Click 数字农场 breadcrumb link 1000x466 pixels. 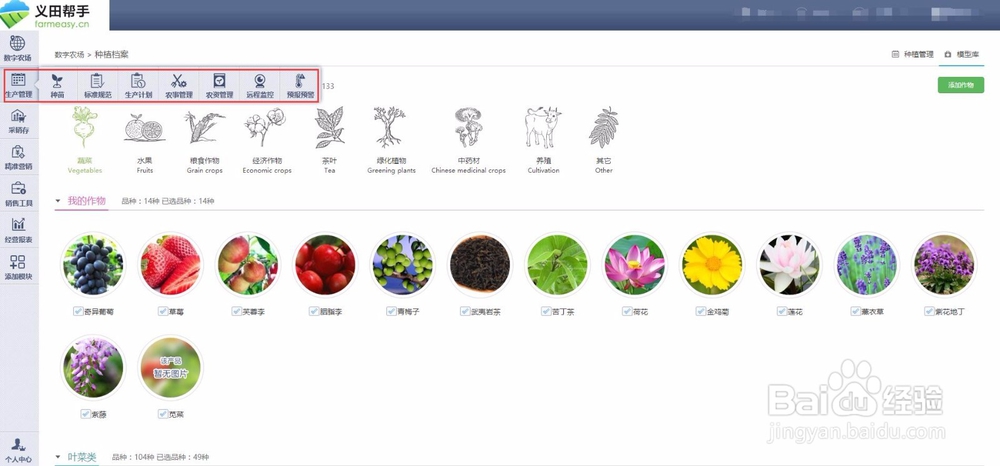69,55
